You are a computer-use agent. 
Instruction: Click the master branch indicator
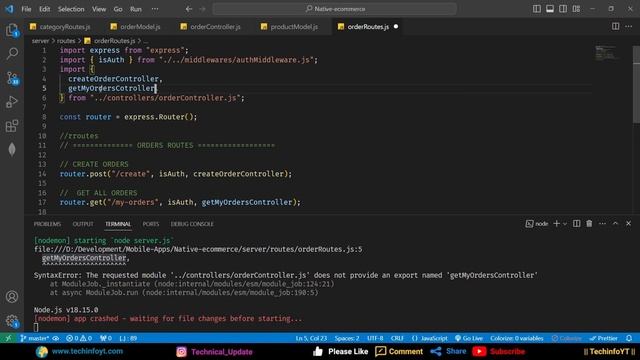point(35,338)
